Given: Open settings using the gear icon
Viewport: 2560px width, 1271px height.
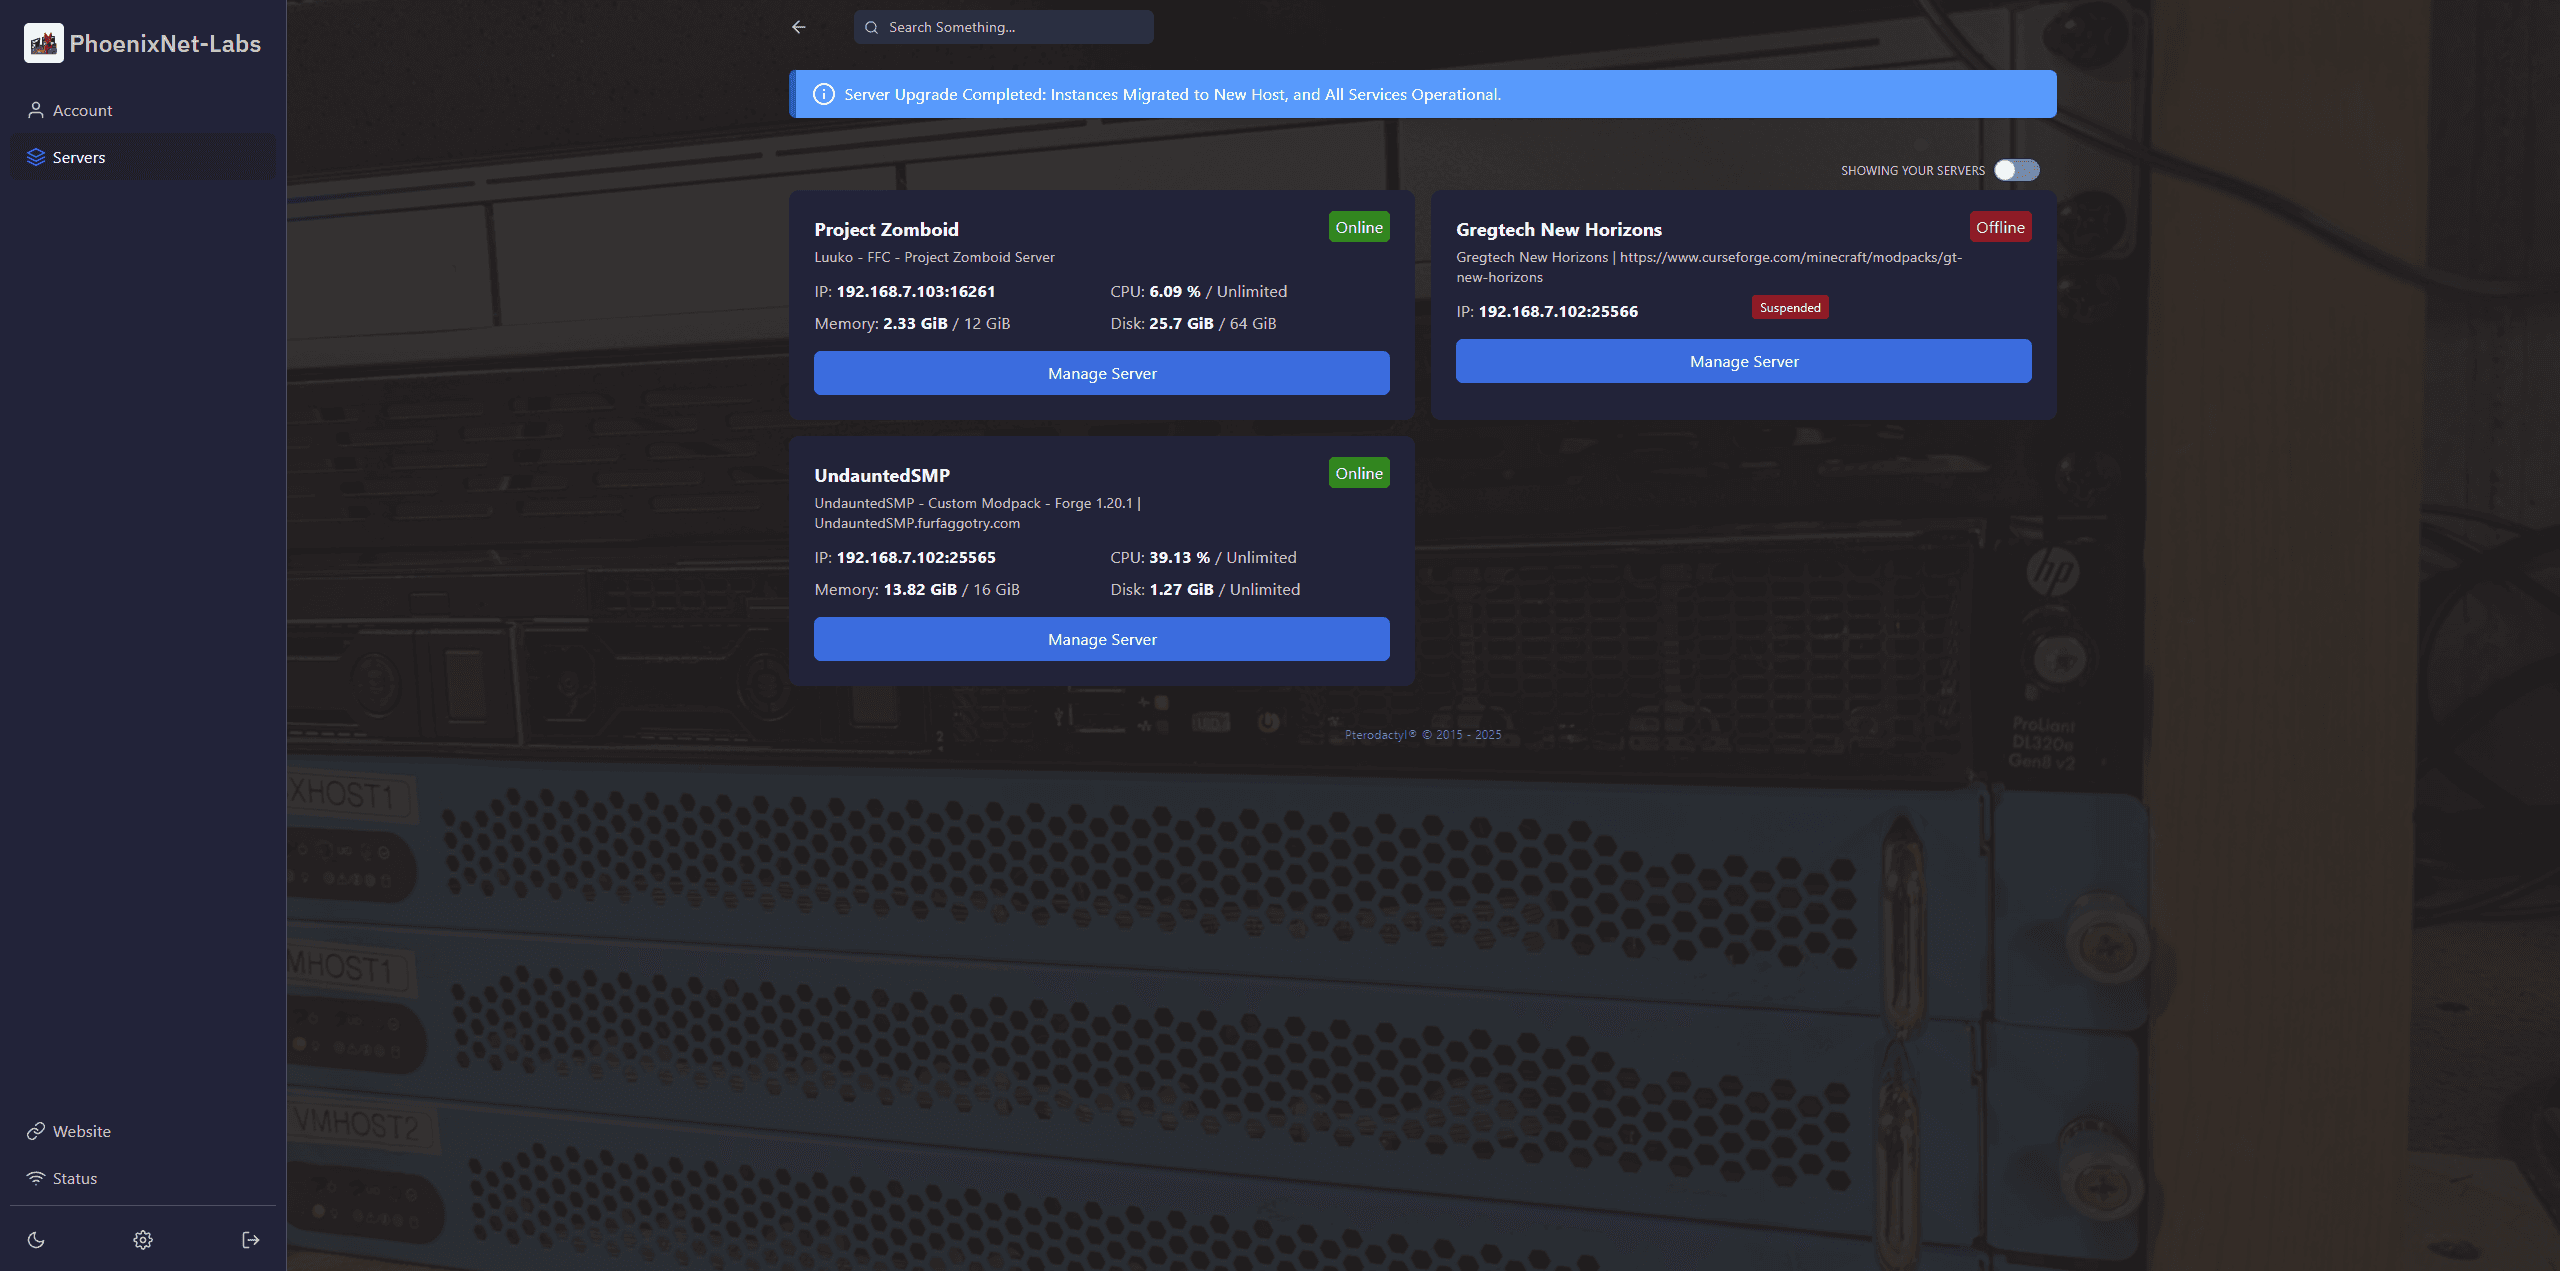Looking at the screenshot, I should coord(143,1239).
